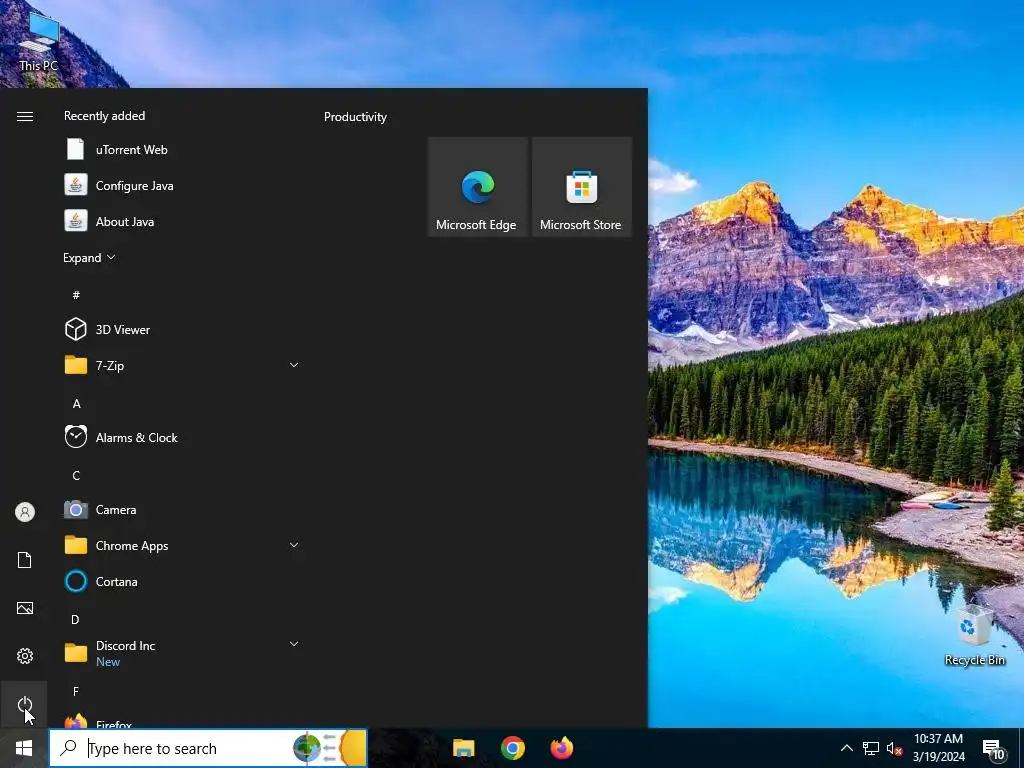Open Documents from Start sidebar
The height and width of the screenshot is (768, 1024).
pyautogui.click(x=24, y=560)
